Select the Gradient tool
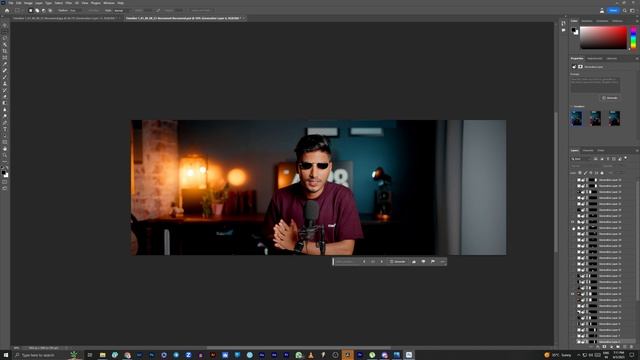The height and width of the screenshot is (360, 640). click(x=5, y=103)
